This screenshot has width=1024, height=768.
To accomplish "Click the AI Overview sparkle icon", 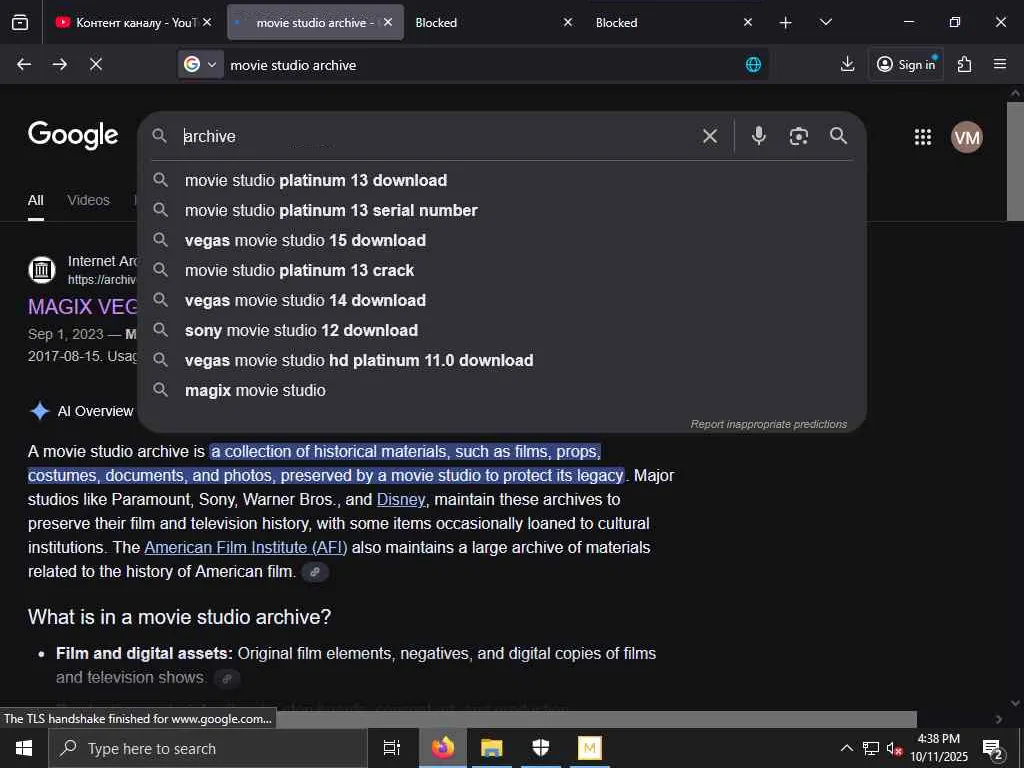I will pos(40,411).
